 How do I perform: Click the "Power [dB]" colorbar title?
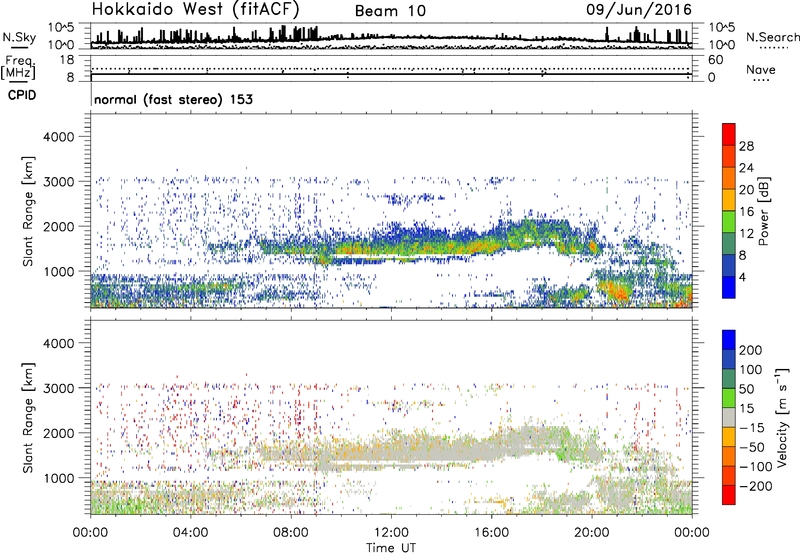764,211
